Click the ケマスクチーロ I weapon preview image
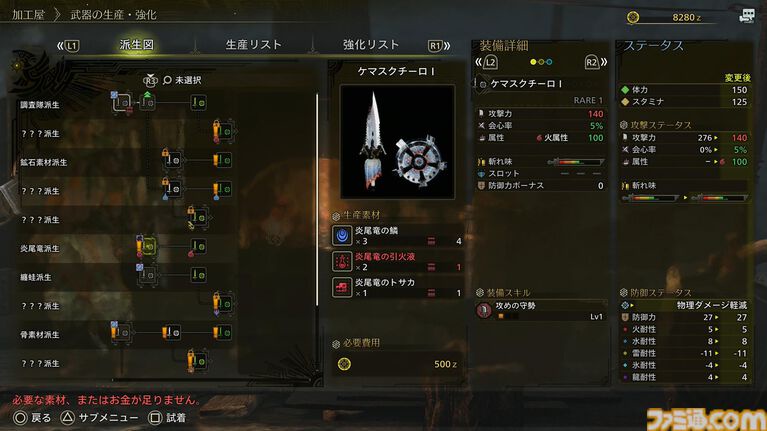767x431 pixels. click(397, 142)
